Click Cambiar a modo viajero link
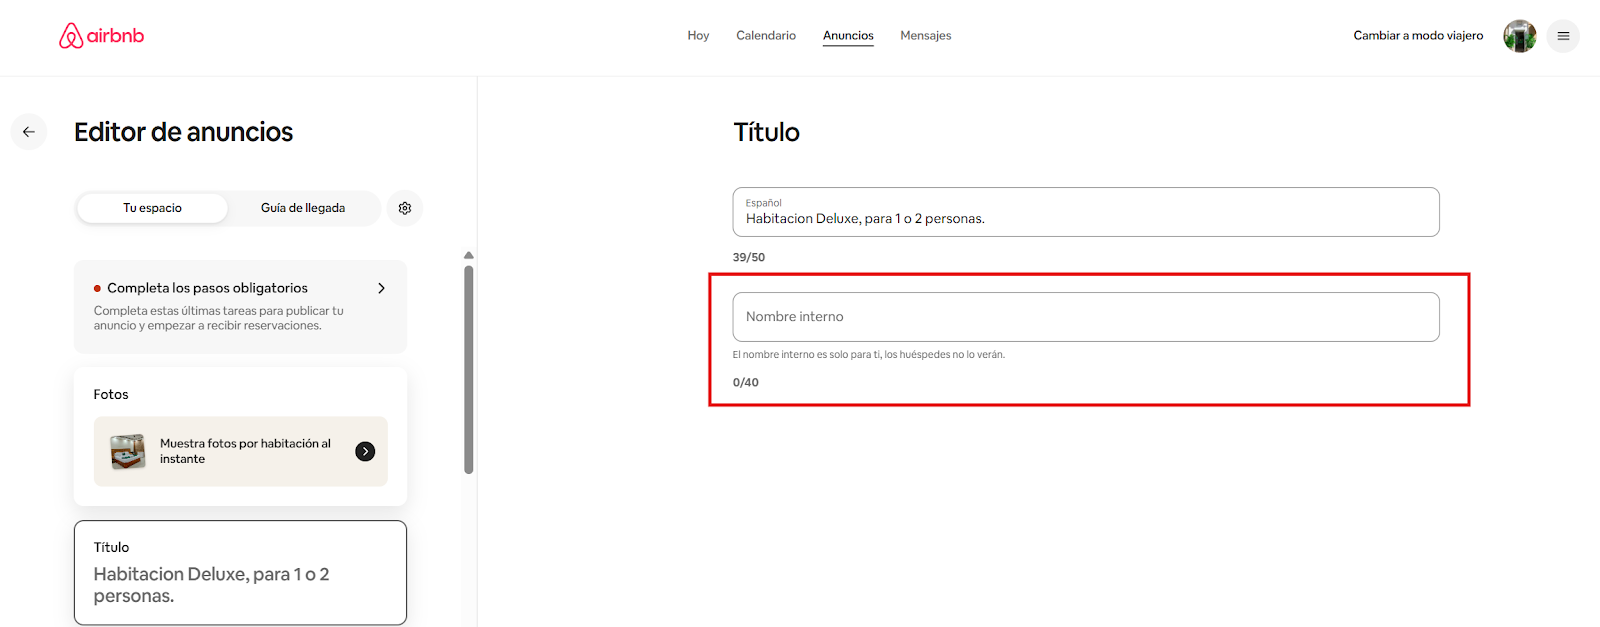The height and width of the screenshot is (627, 1600). click(1418, 36)
